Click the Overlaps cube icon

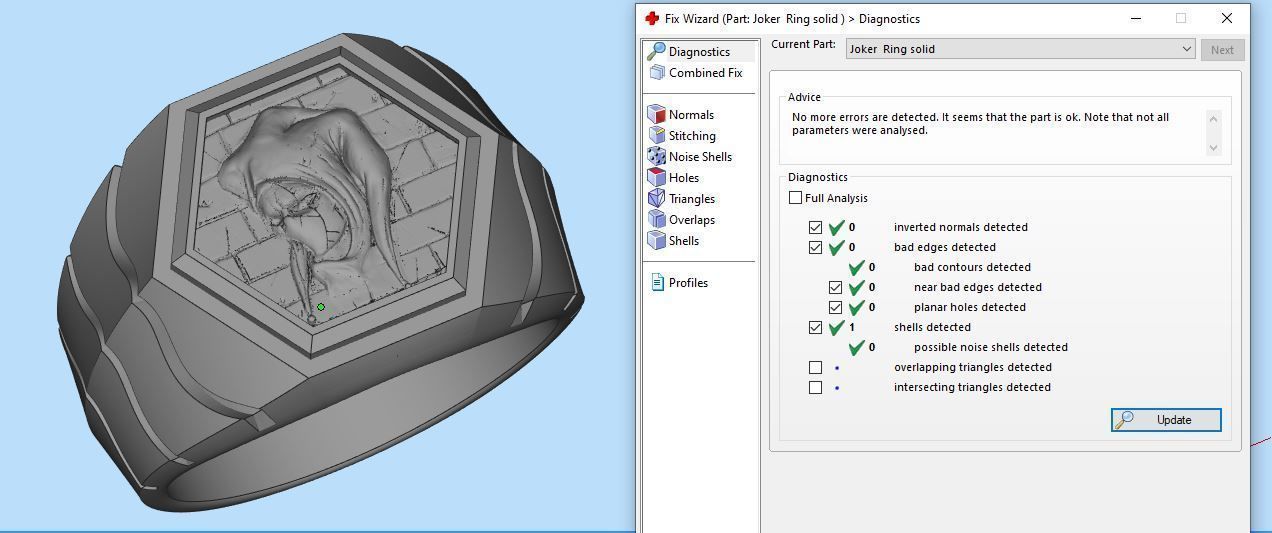656,219
